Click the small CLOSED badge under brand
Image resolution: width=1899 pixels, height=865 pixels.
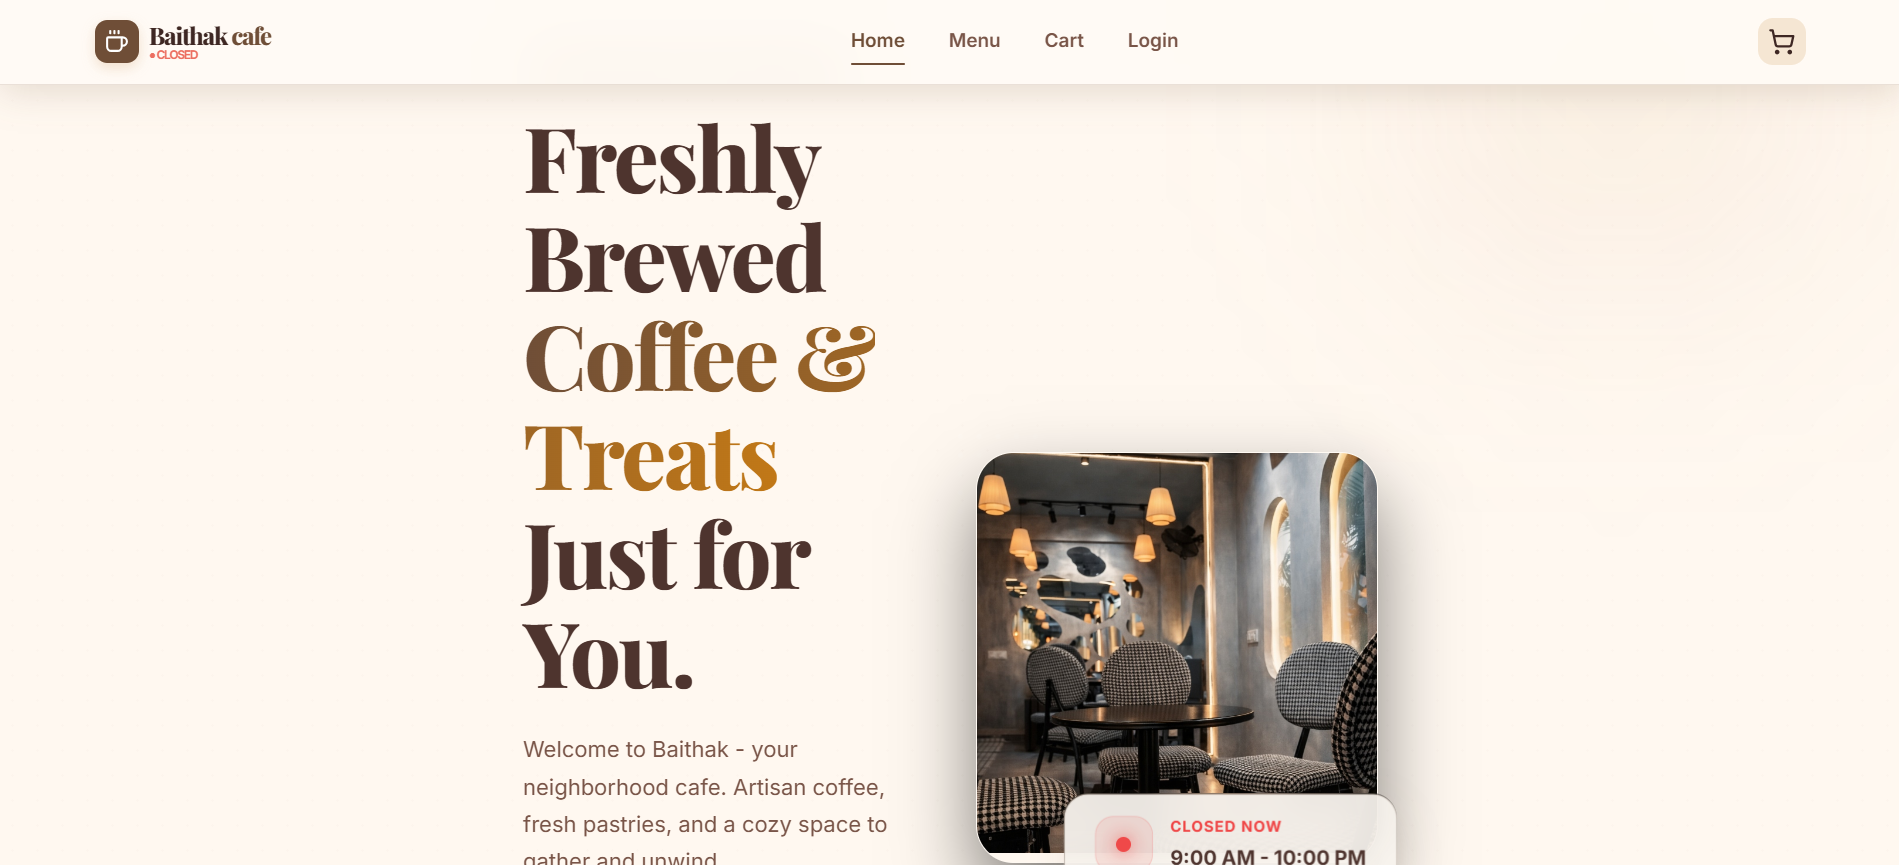(x=174, y=55)
